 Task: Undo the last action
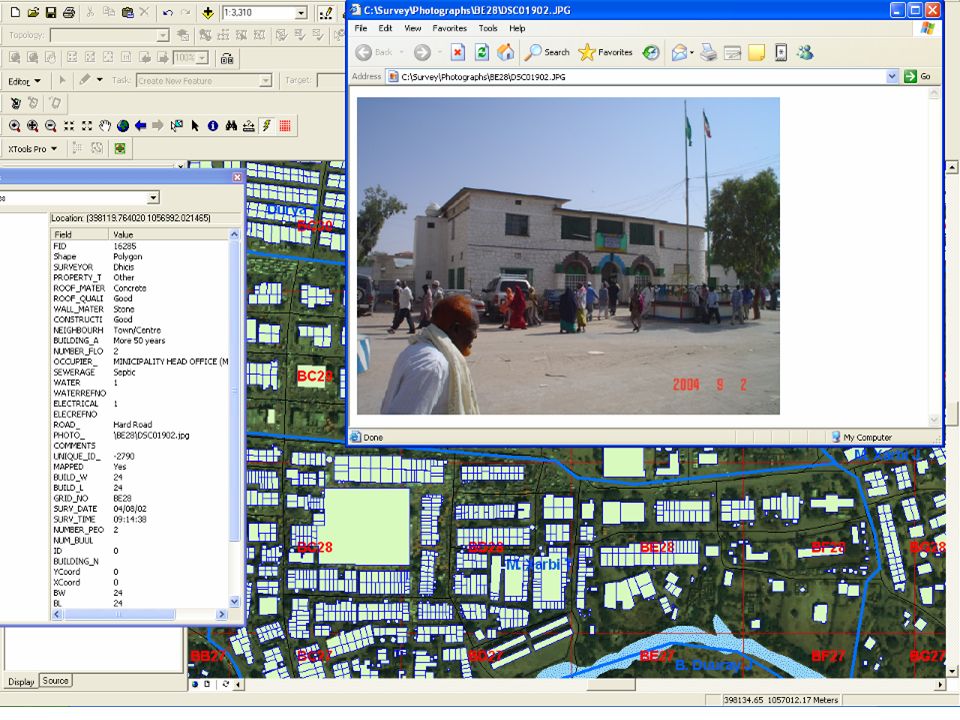[x=167, y=12]
